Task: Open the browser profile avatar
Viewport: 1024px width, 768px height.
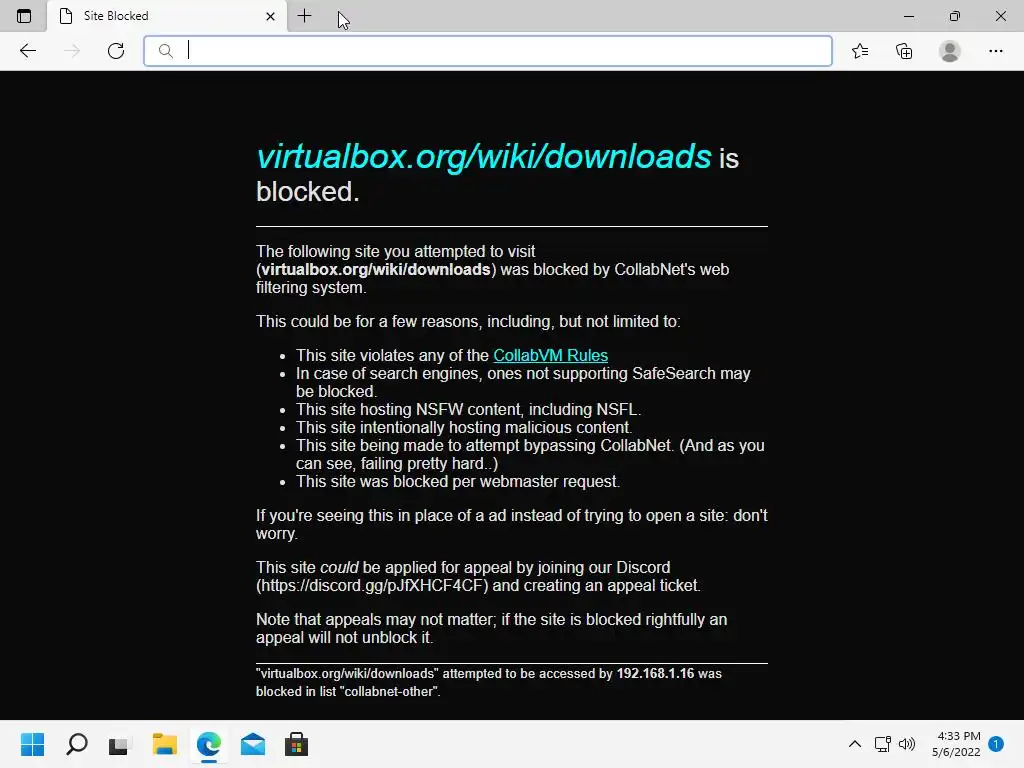Action: (x=950, y=51)
